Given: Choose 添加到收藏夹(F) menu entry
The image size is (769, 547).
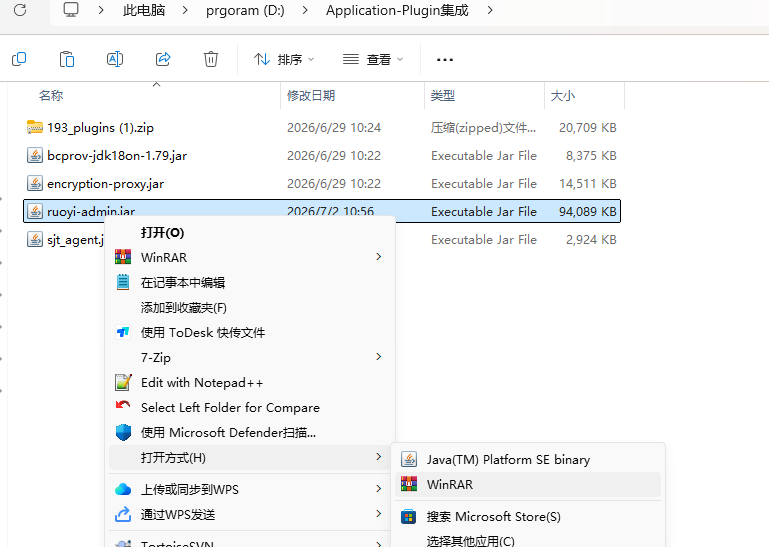Looking at the screenshot, I should [x=251, y=307].
